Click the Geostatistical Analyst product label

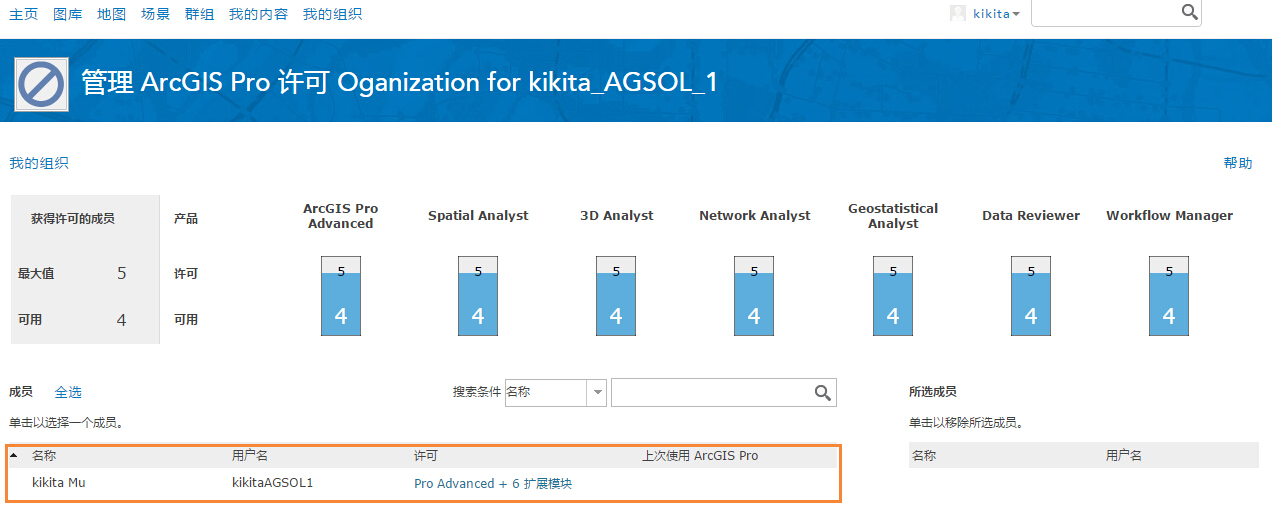893,216
